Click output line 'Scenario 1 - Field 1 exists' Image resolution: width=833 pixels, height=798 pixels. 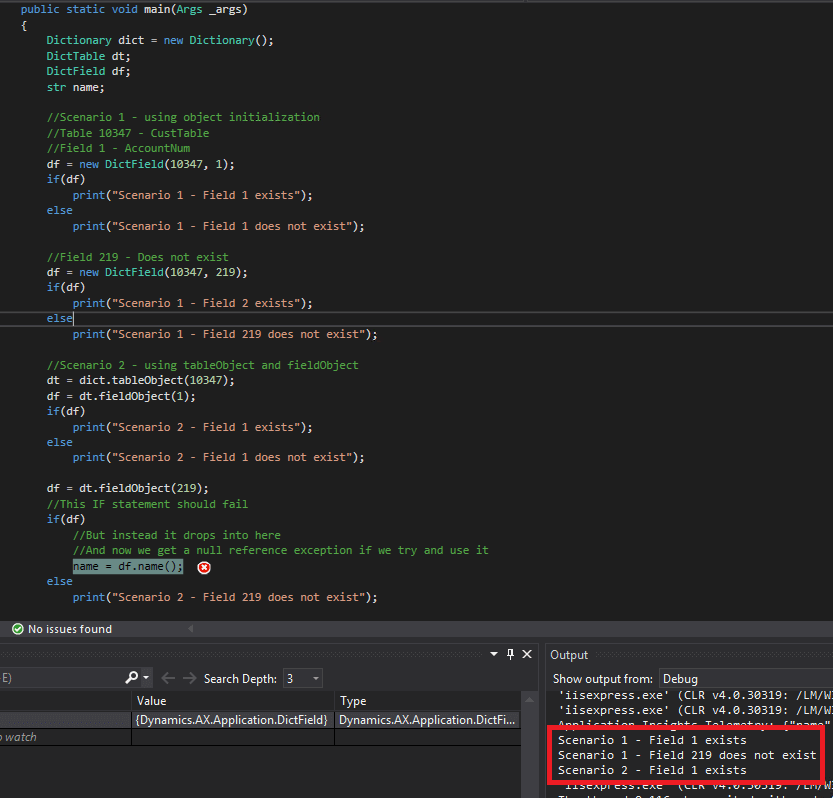tap(652, 740)
